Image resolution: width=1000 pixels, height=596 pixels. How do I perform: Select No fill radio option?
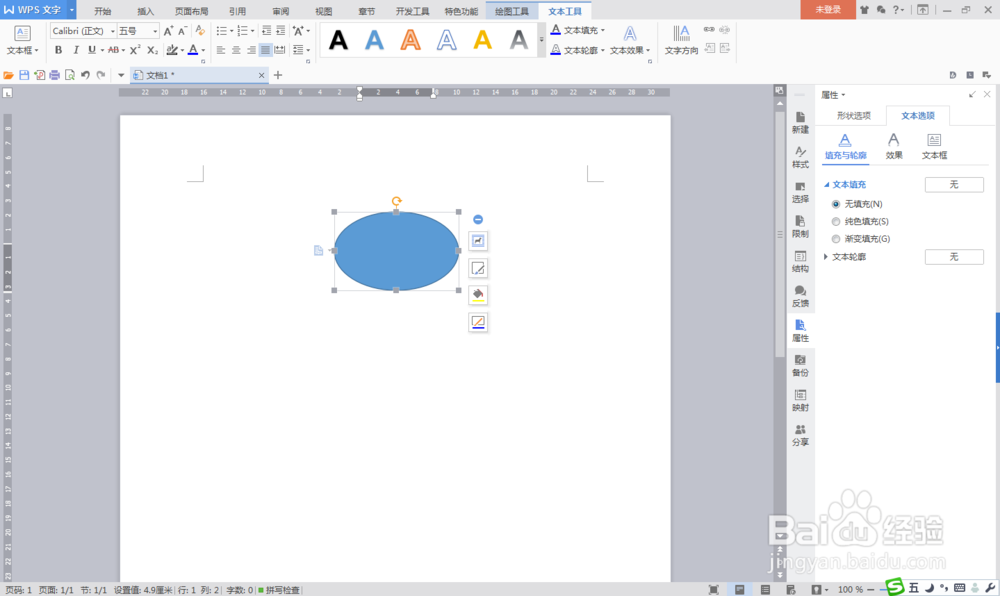pos(835,204)
